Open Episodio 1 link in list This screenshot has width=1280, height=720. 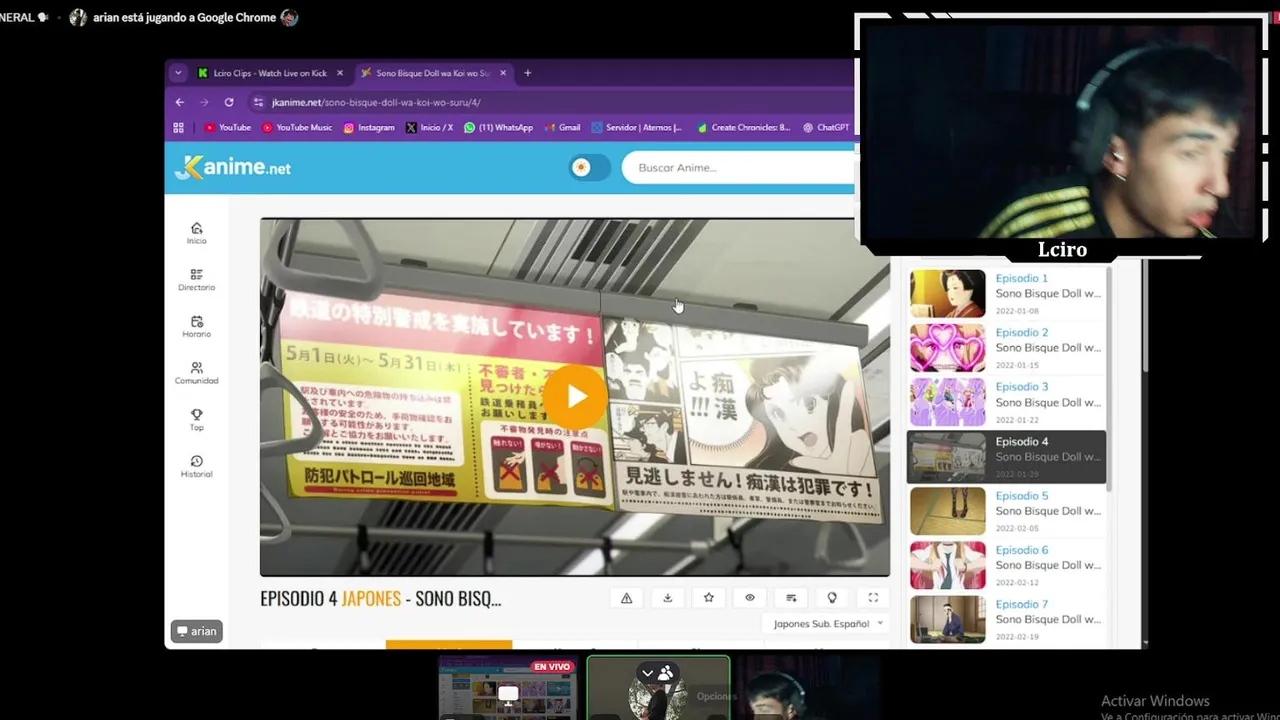click(x=1021, y=278)
